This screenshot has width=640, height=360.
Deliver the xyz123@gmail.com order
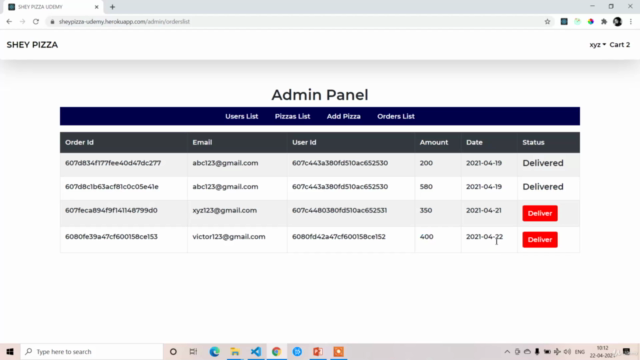click(540, 213)
